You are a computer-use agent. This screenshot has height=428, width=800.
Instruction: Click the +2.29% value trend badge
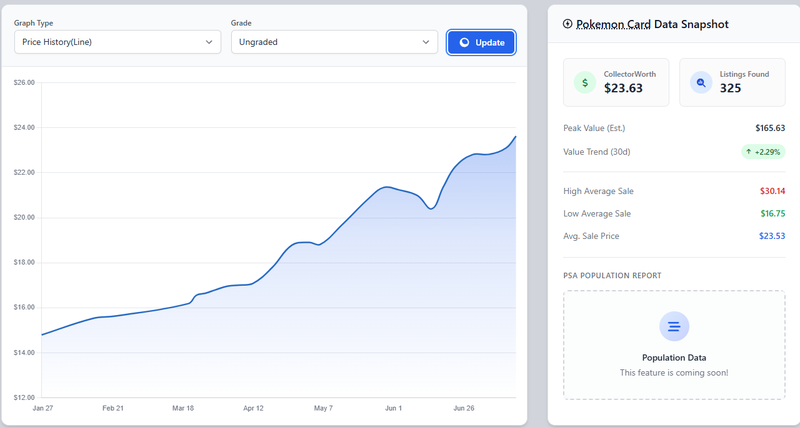(763, 152)
